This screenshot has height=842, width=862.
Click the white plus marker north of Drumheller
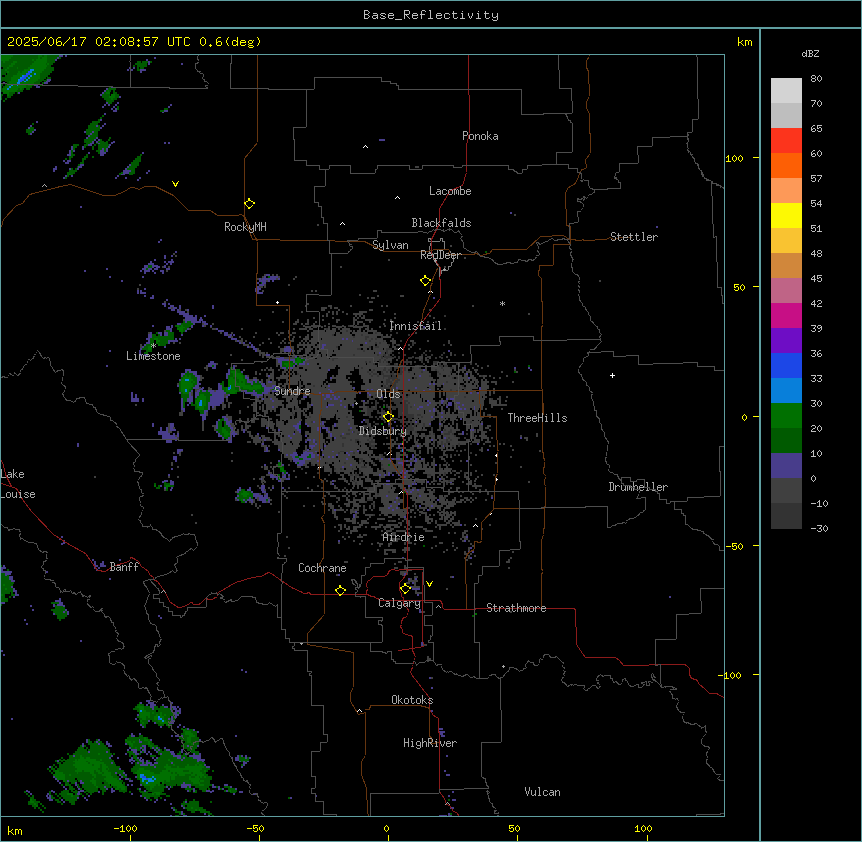click(x=612, y=375)
